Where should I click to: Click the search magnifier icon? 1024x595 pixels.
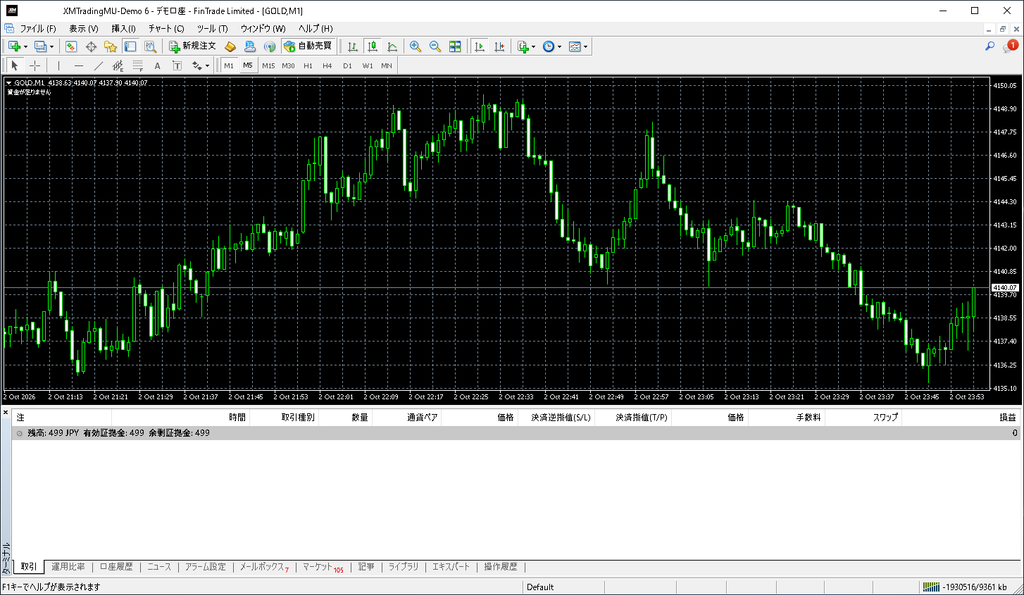pyautogui.click(x=990, y=46)
